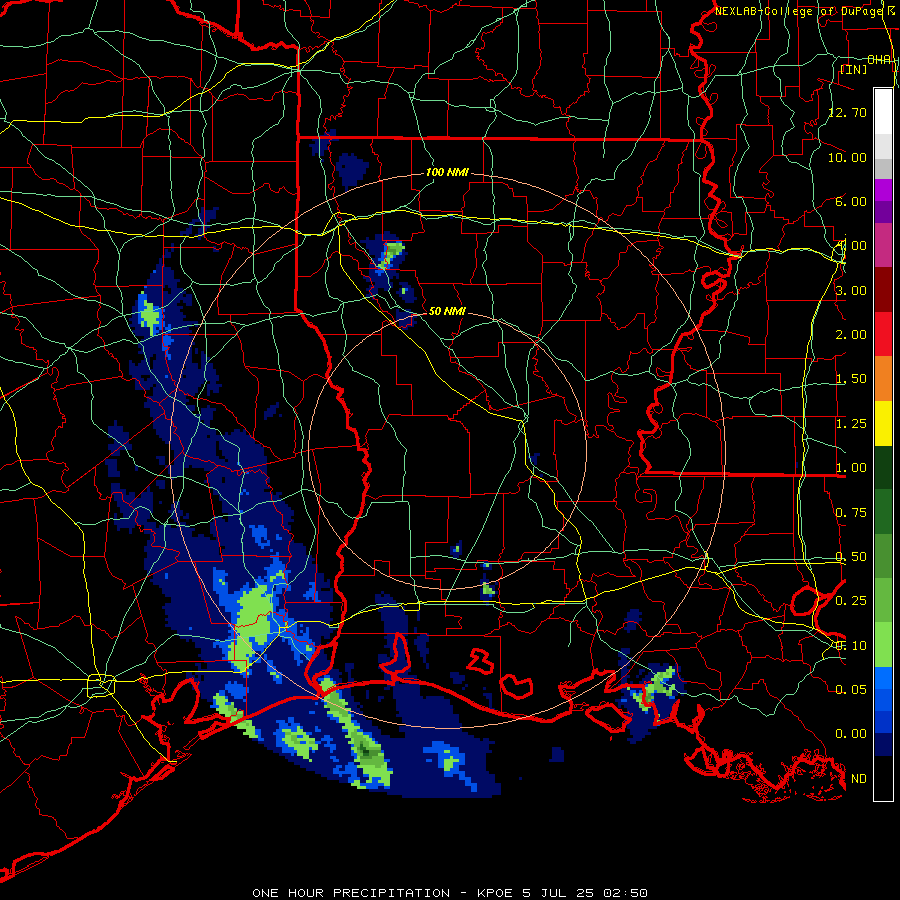
Task: Click the white swatch at the legend top
Action: (883, 111)
